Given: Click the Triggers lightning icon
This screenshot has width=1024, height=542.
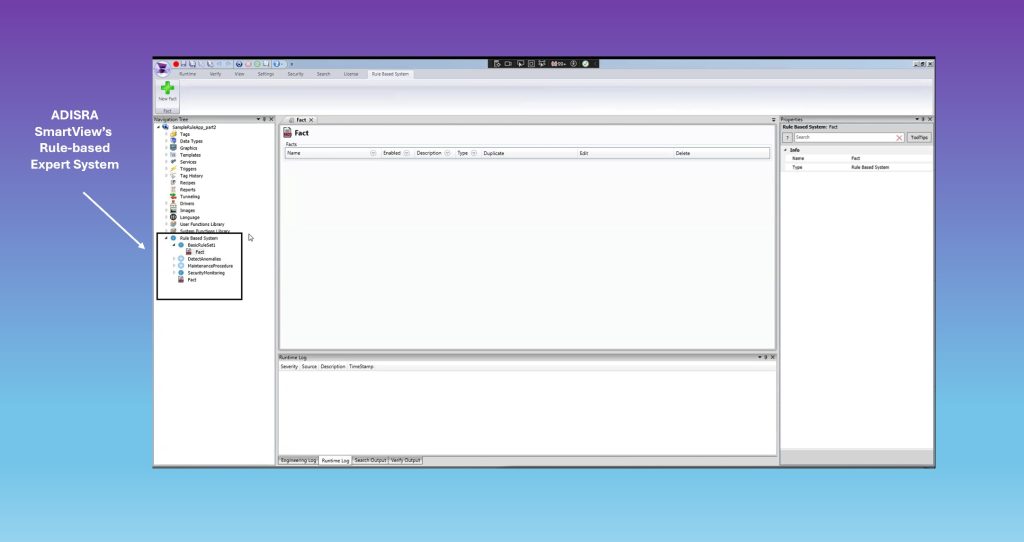Looking at the screenshot, I should (x=174, y=168).
